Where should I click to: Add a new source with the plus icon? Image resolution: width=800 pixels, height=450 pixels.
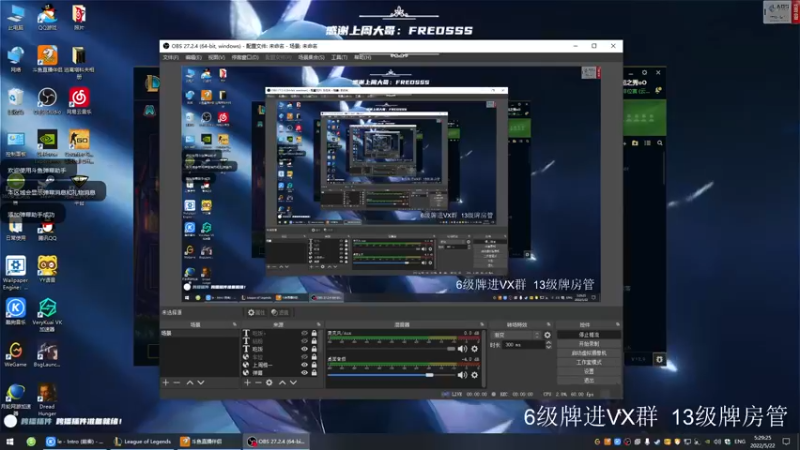(247, 382)
